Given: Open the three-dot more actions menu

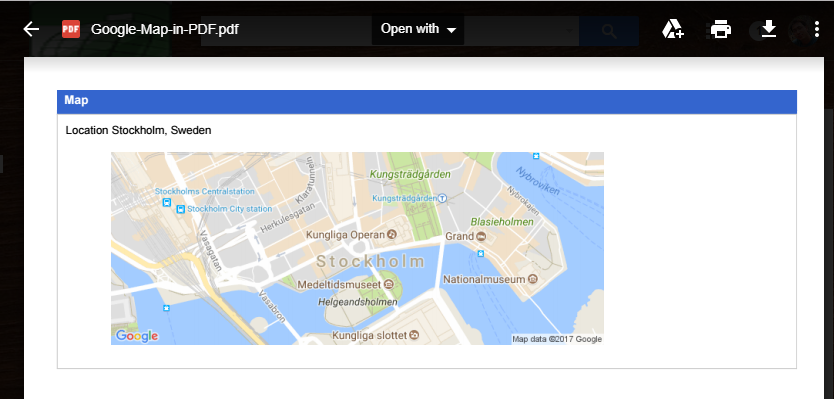Looking at the screenshot, I should [x=817, y=29].
